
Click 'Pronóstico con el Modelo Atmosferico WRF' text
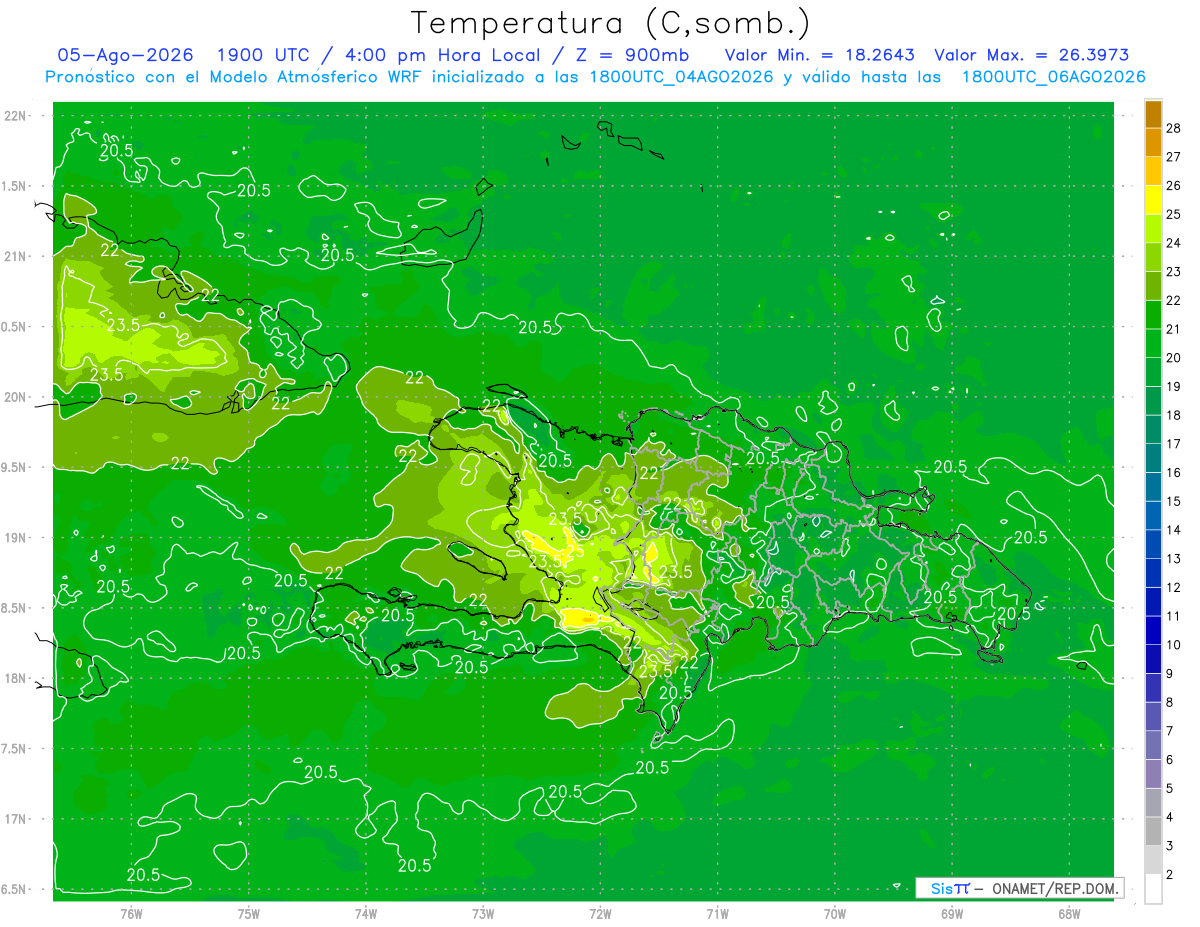click(x=234, y=77)
